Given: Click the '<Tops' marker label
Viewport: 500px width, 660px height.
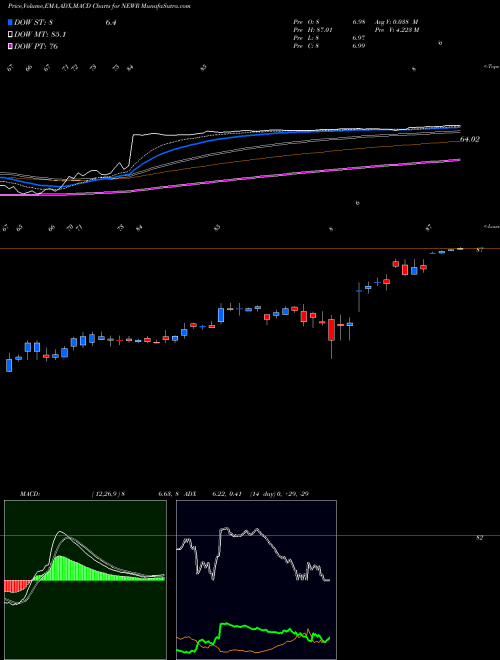Looking at the screenshot, I should click(x=491, y=67).
